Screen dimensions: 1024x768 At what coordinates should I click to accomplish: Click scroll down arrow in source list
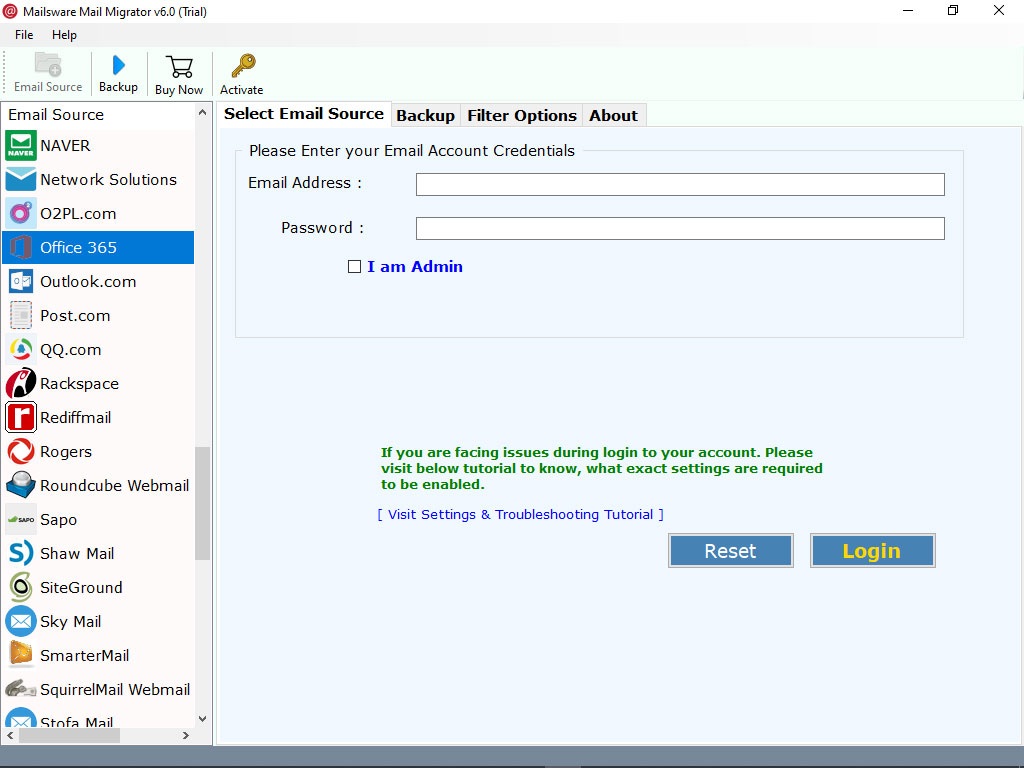[x=202, y=719]
